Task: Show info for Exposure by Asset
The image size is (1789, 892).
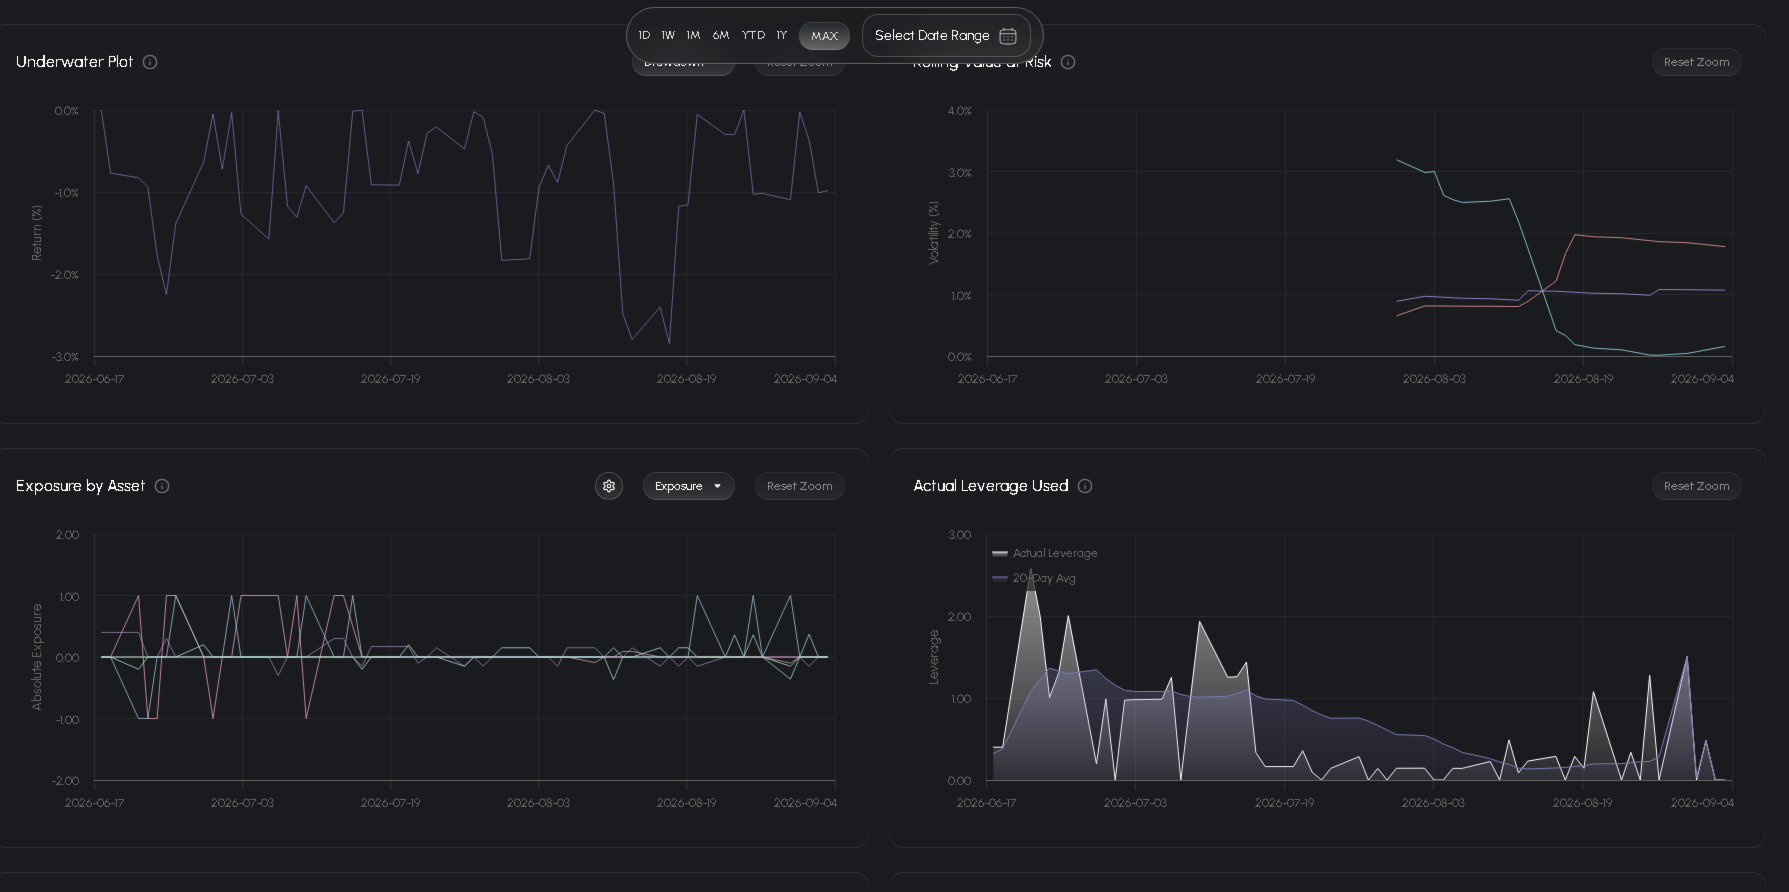Action: click(162, 486)
